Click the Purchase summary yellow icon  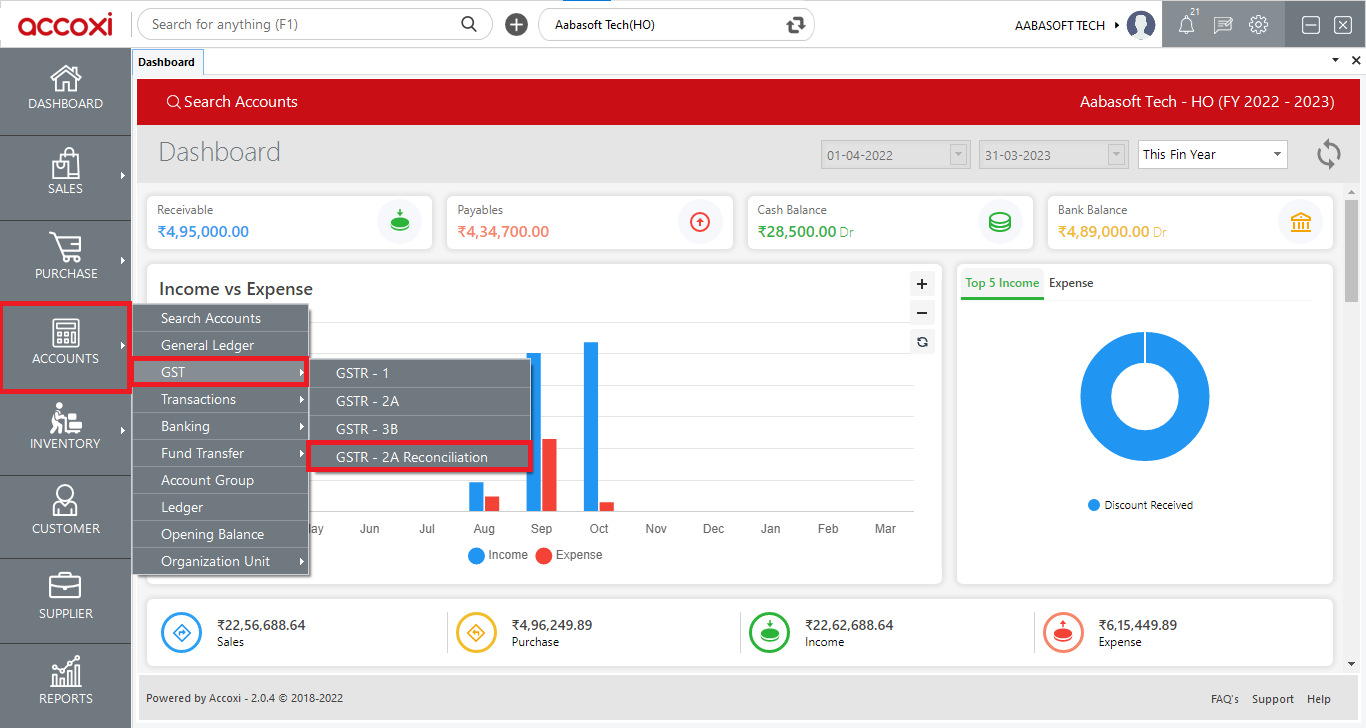tap(477, 632)
